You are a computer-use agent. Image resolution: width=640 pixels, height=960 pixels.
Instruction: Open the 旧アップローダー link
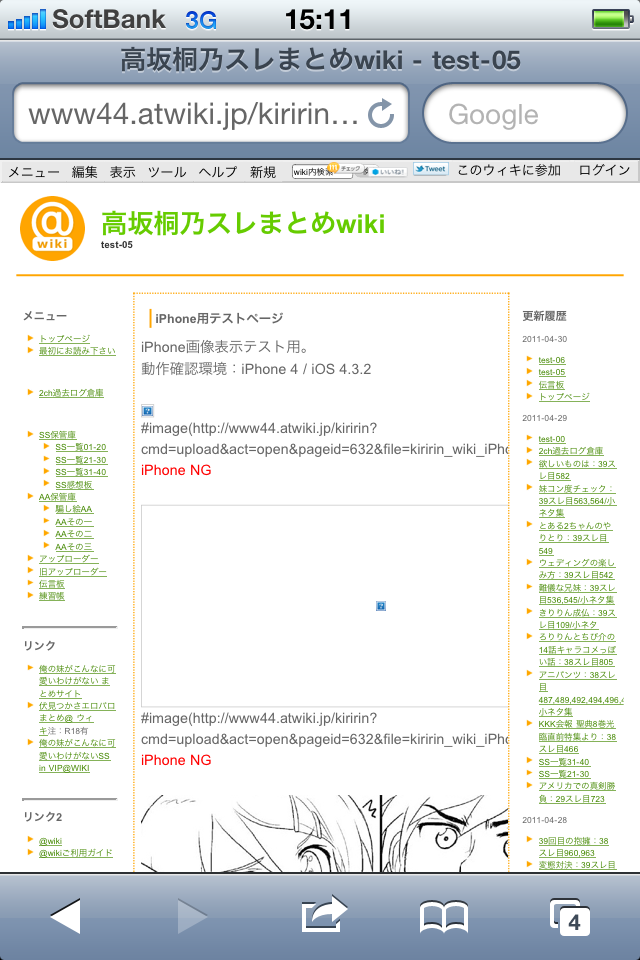coord(73,571)
